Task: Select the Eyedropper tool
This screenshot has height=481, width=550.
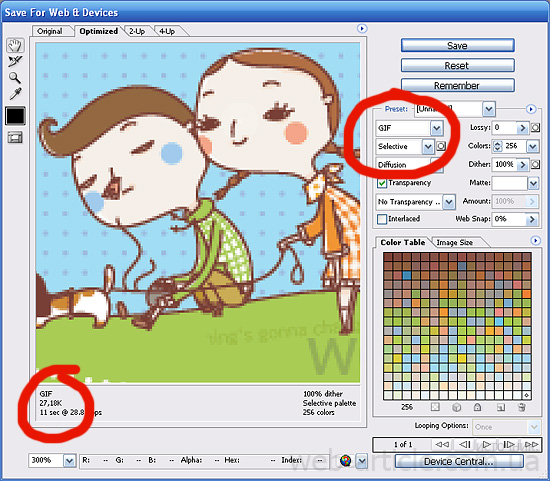Action: (x=15, y=94)
